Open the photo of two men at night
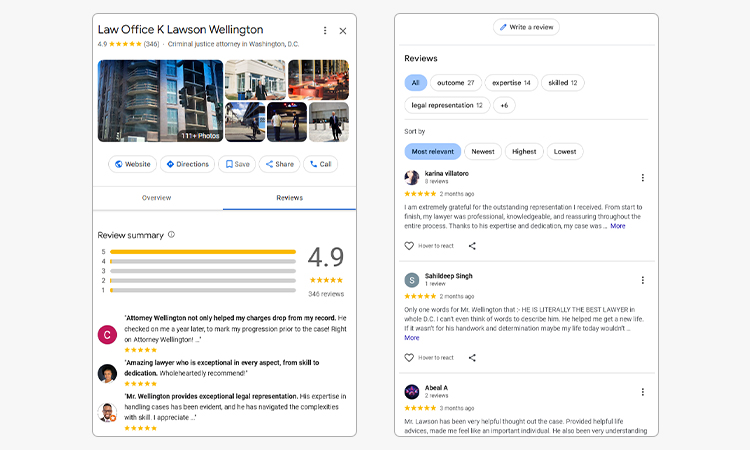The width and height of the screenshot is (750, 450). [x=287, y=122]
